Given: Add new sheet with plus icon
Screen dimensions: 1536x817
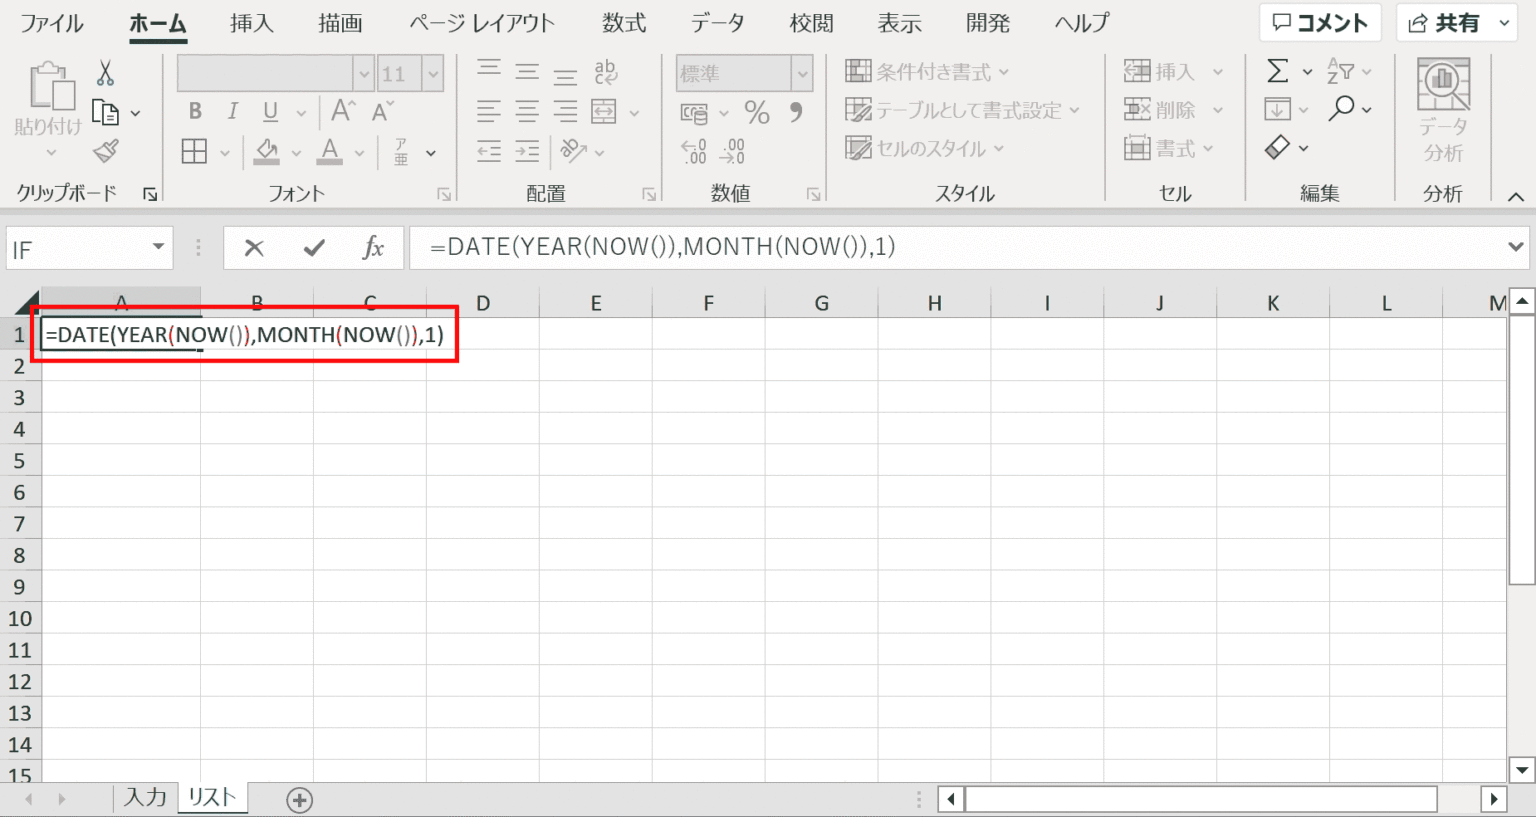Looking at the screenshot, I should [299, 799].
